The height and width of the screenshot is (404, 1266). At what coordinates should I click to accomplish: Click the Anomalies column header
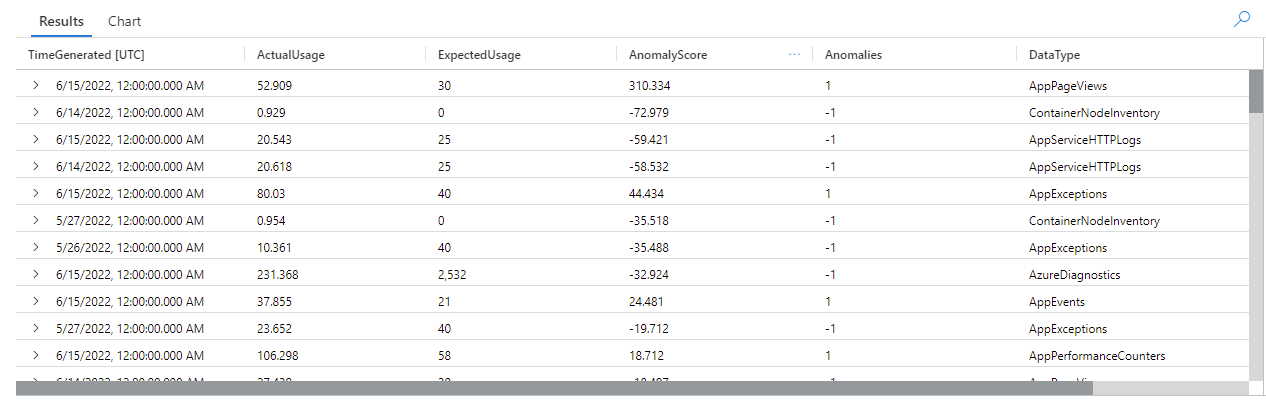click(853, 55)
